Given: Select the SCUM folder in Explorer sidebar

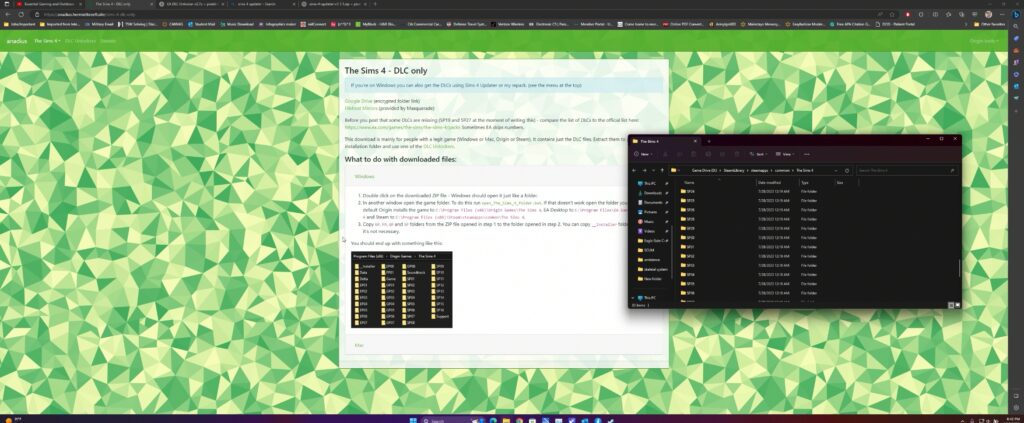Looking at the screenshot, I should pyautogui.click(x=648, y=250).
